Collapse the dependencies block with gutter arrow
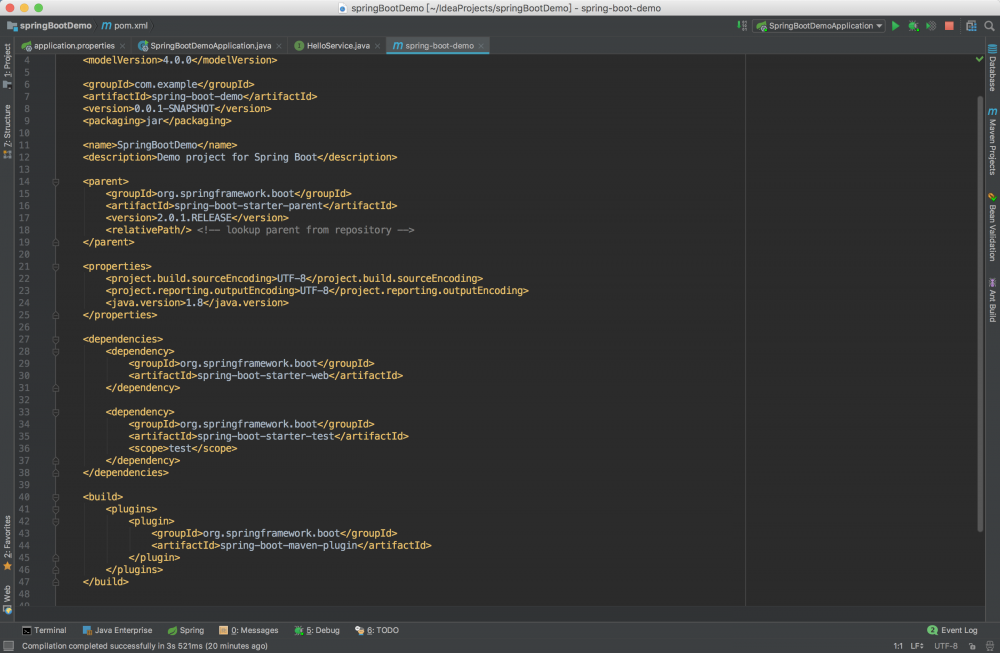 point(55,339)
